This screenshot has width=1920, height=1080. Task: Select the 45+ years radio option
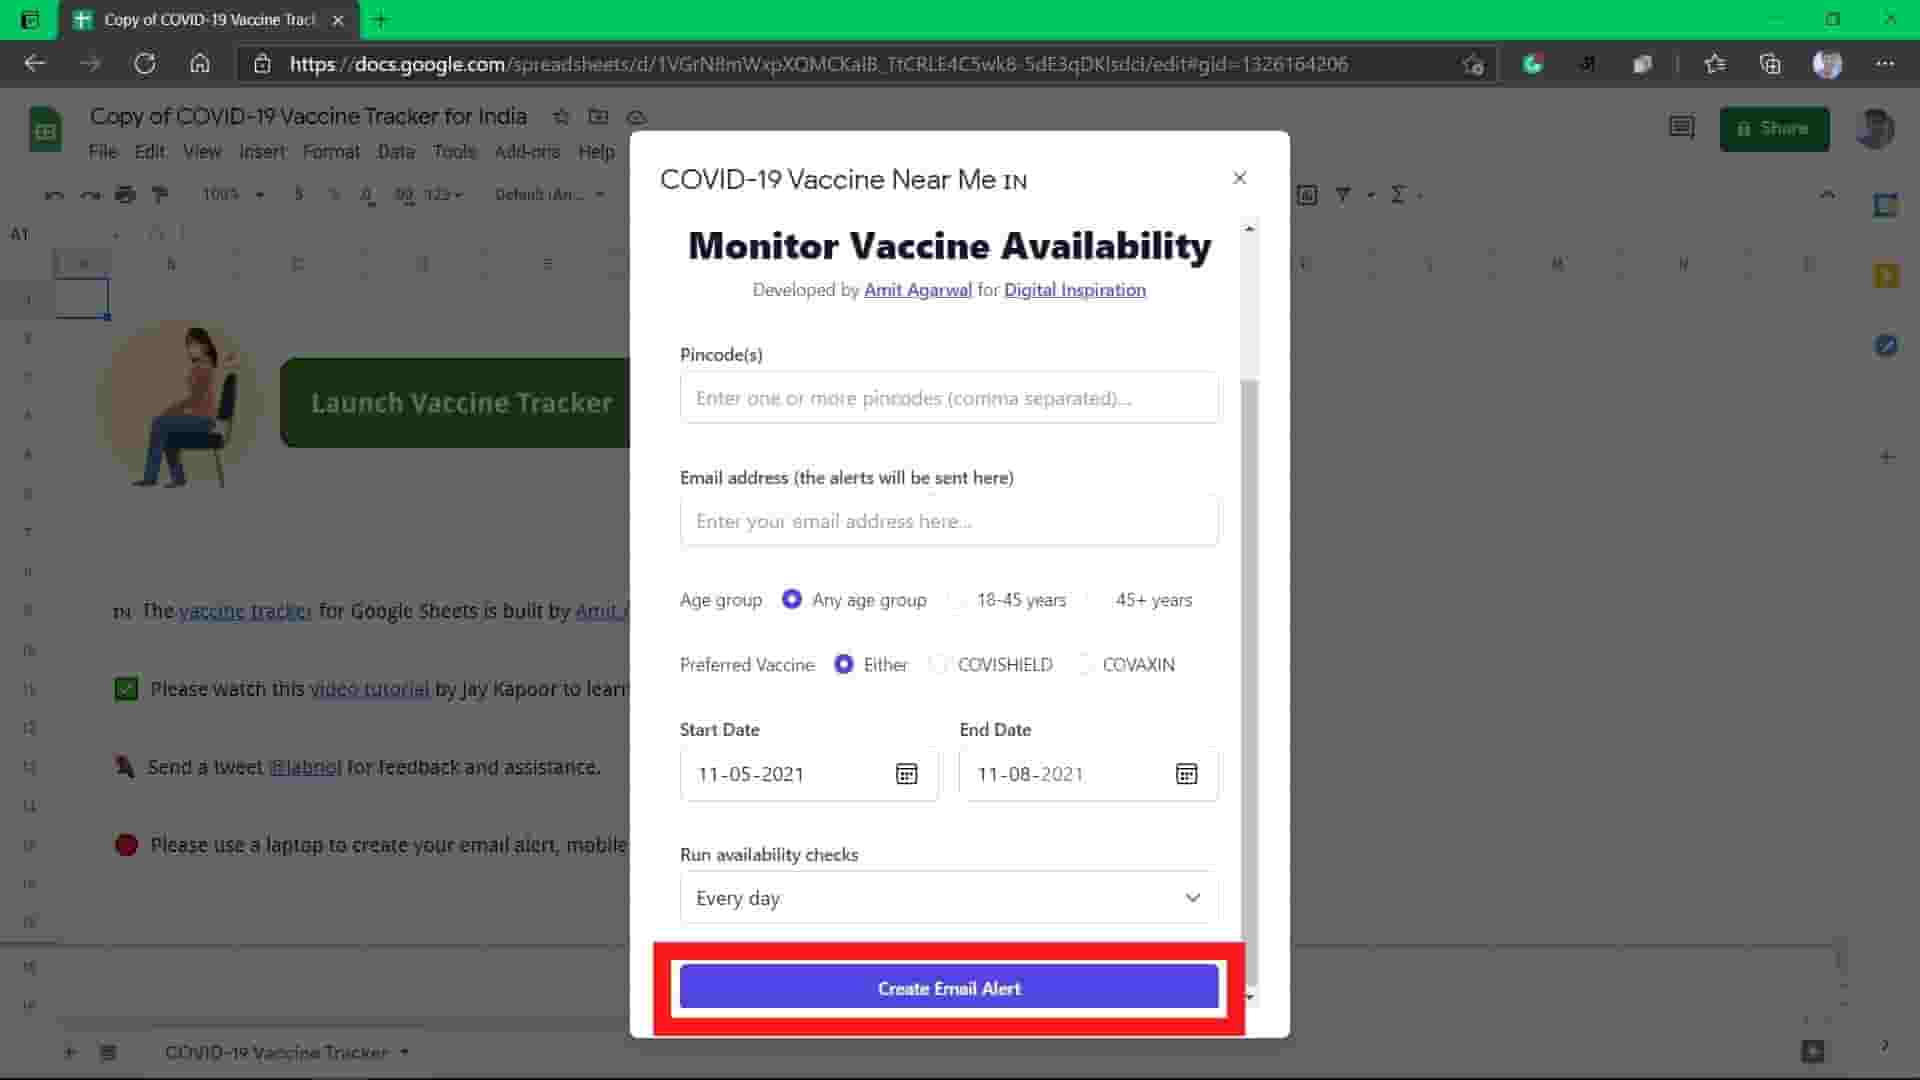tap(1096, 599)
